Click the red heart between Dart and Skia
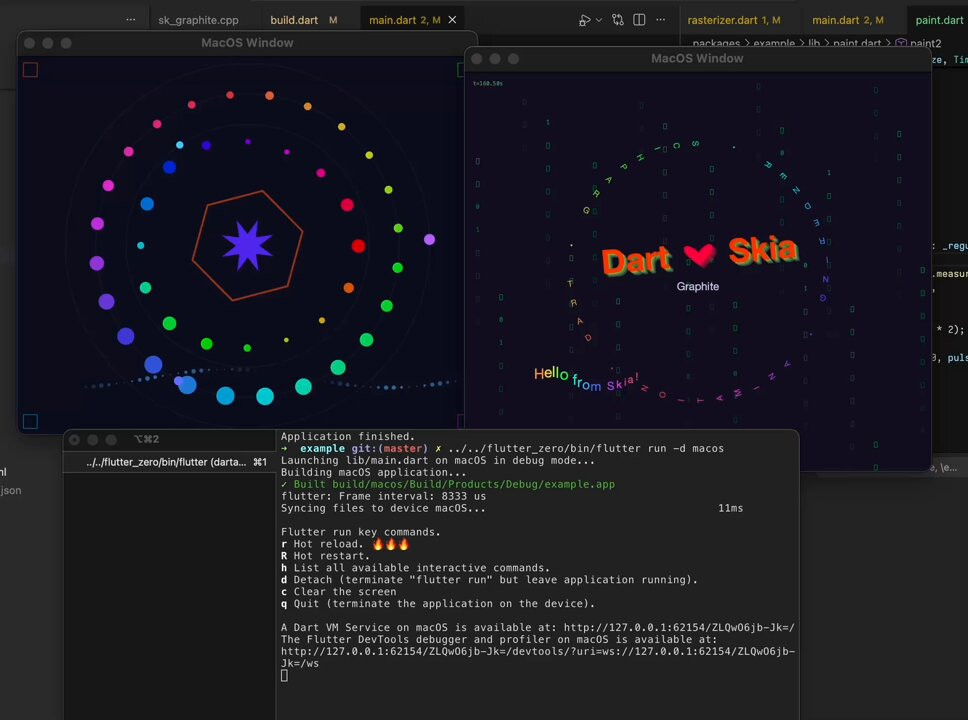The width and height of the screenshot is (968, 720). 700,256
